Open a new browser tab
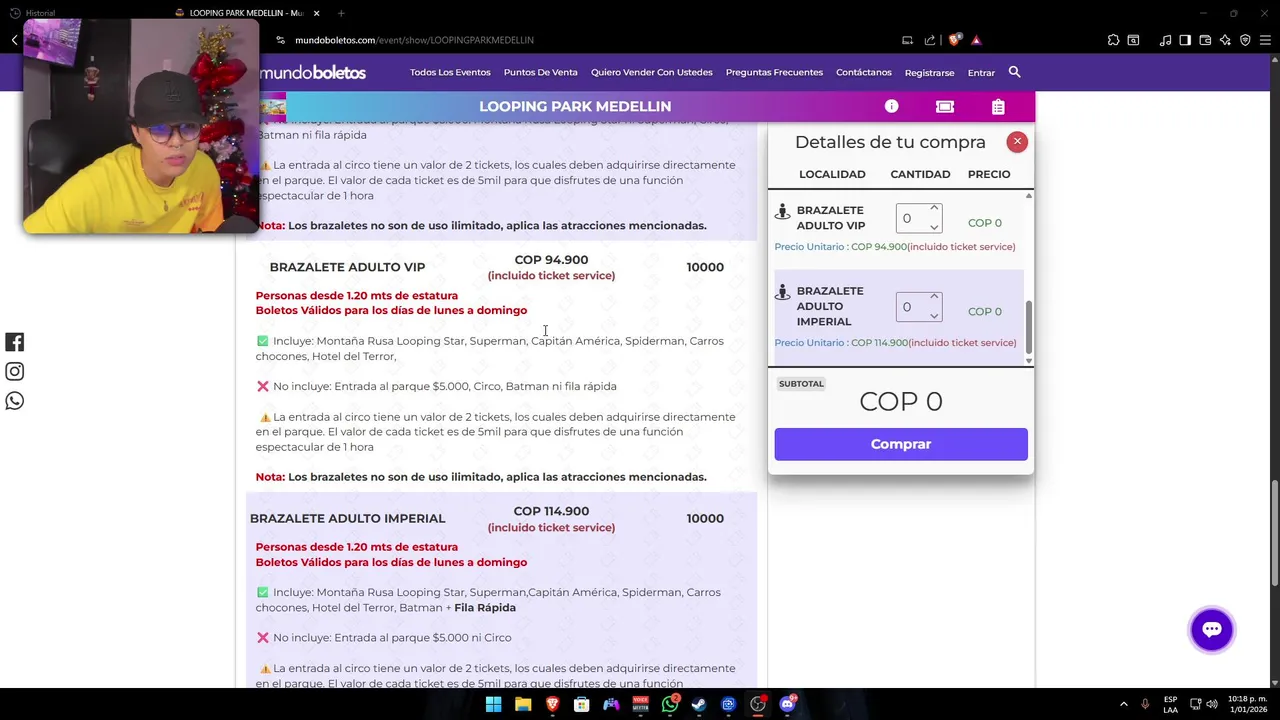 (x=341, y=13)
